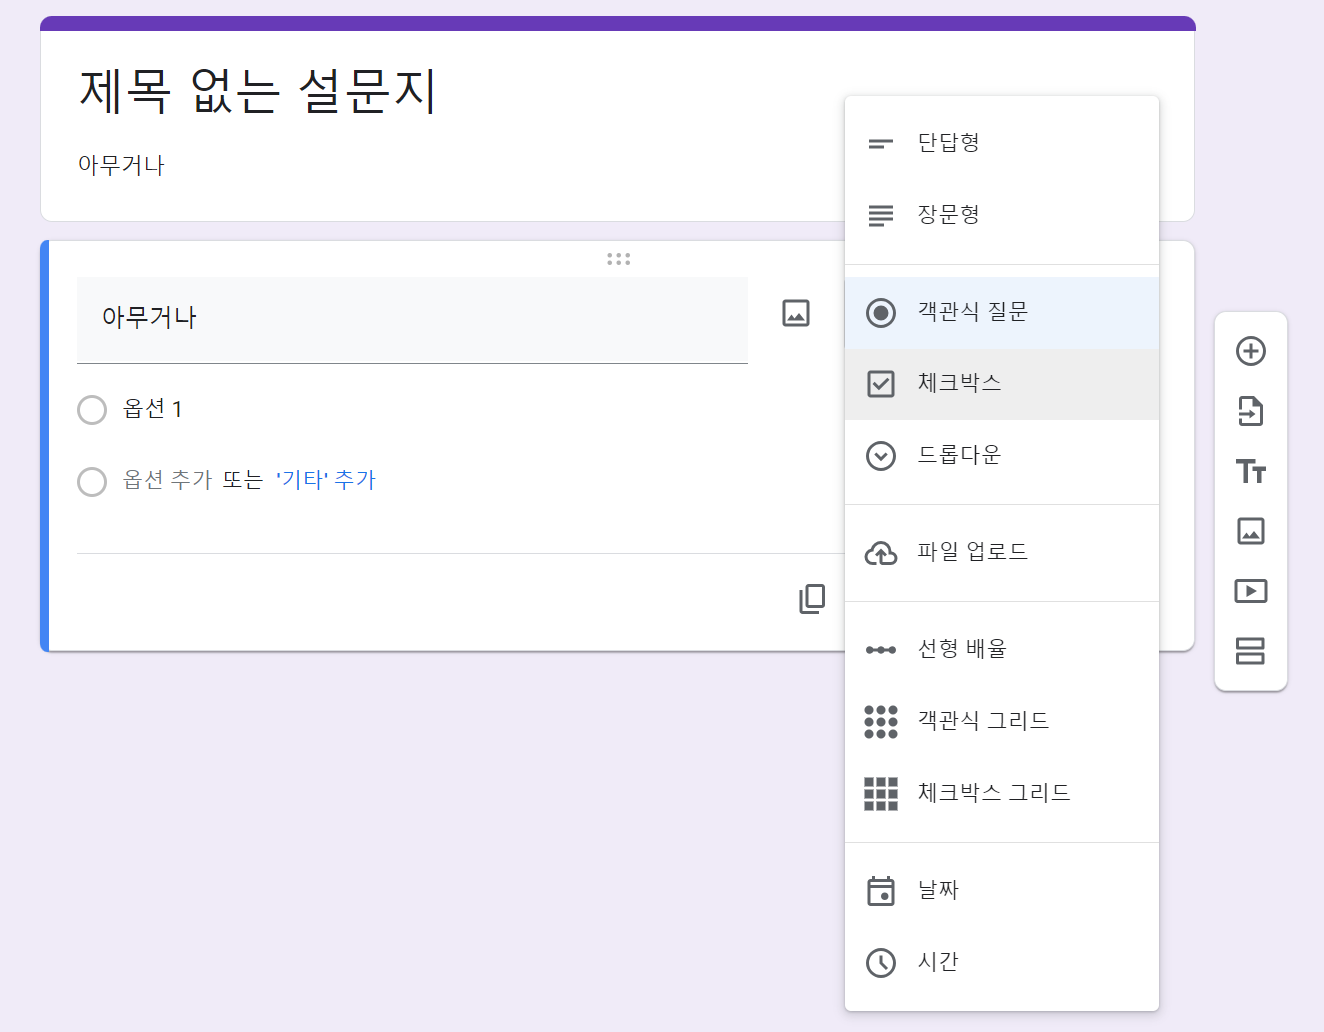Click the square grid icon for 체크박스 그리드

(x=881, y=793)
